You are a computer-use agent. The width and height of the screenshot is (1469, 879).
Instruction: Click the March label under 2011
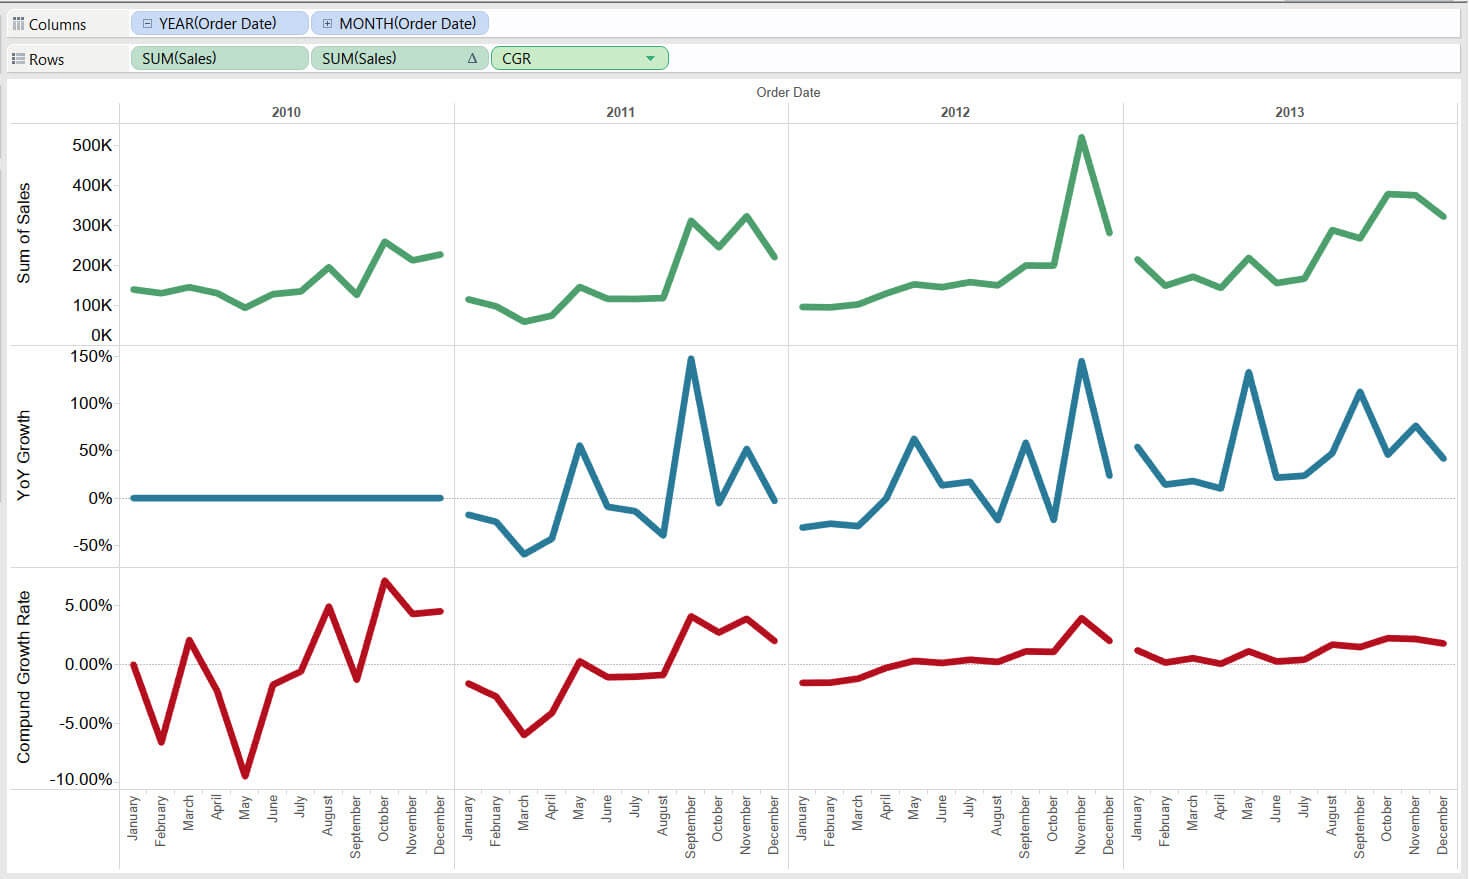point(523,814)
